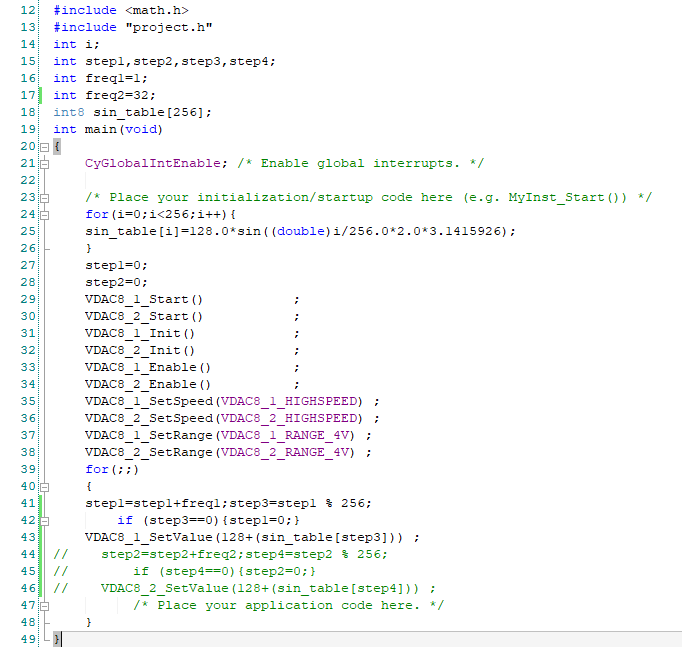Click on 'step1=step1+freq1;' statement
682x647 pixels.
[157, 504]
